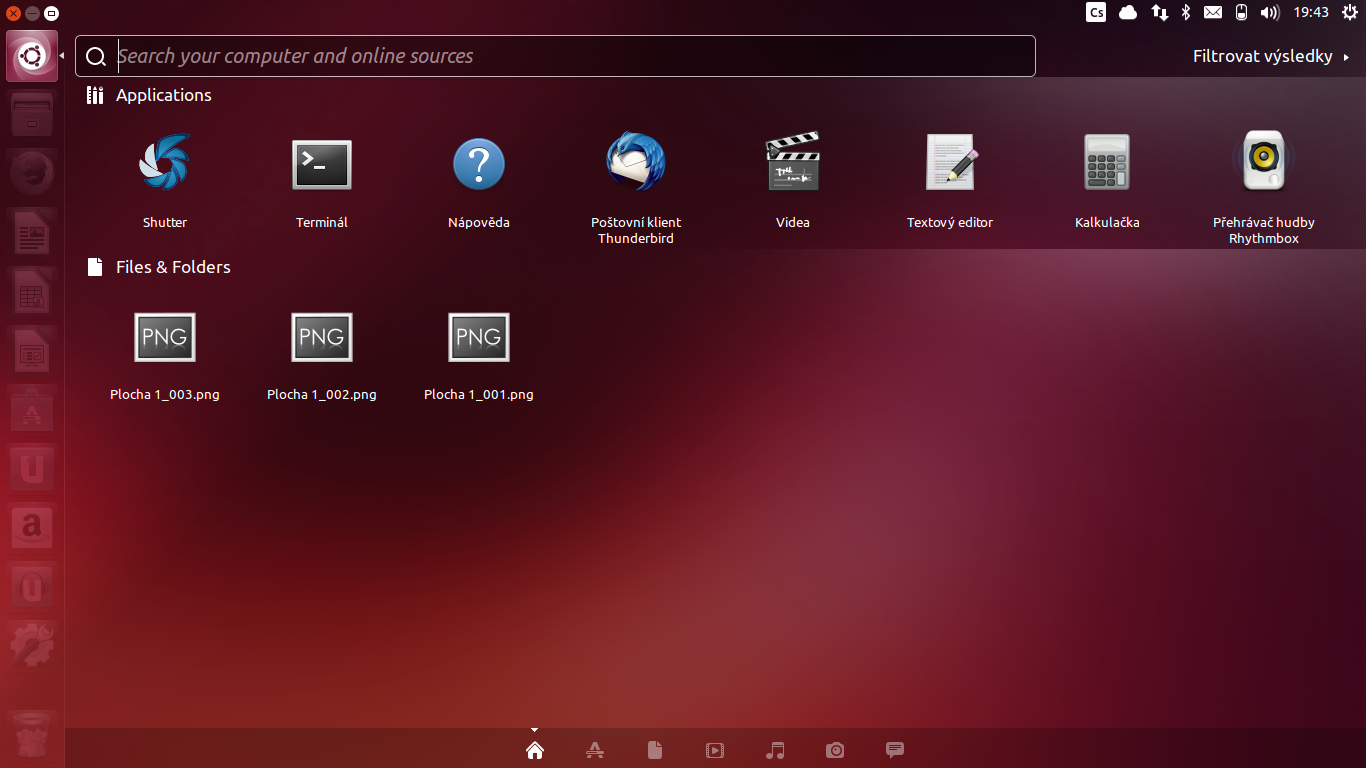Open the Plocha 1_001.png file
Viewport: 1366px width, 768px height.
[478, 337]
